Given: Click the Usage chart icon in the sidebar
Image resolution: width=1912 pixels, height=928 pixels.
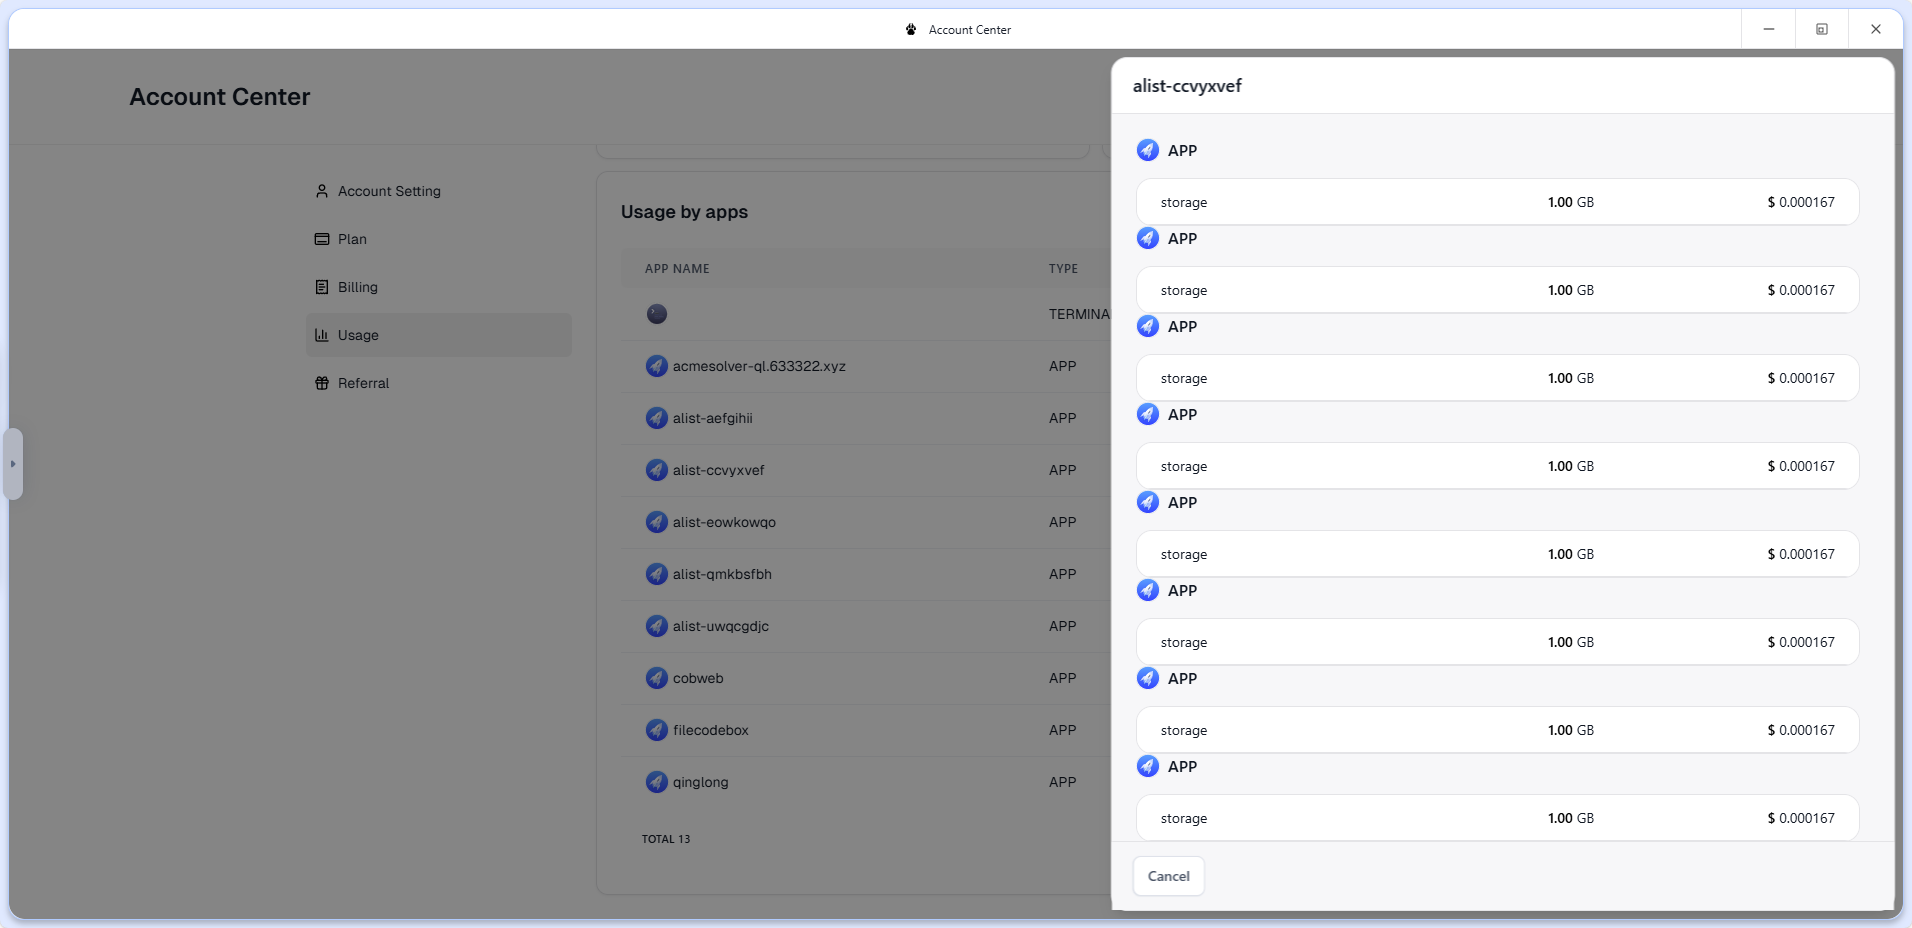Looking at the screenshot, I should pyautogui.click(x=322, y=335).
